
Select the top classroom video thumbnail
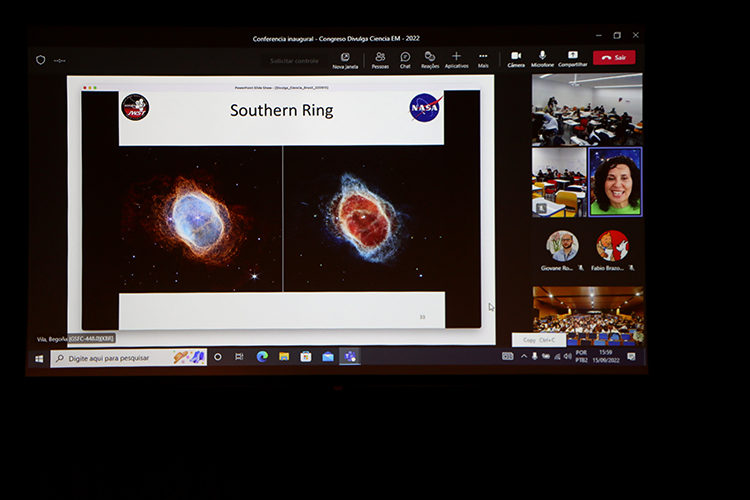click(587, 110)
